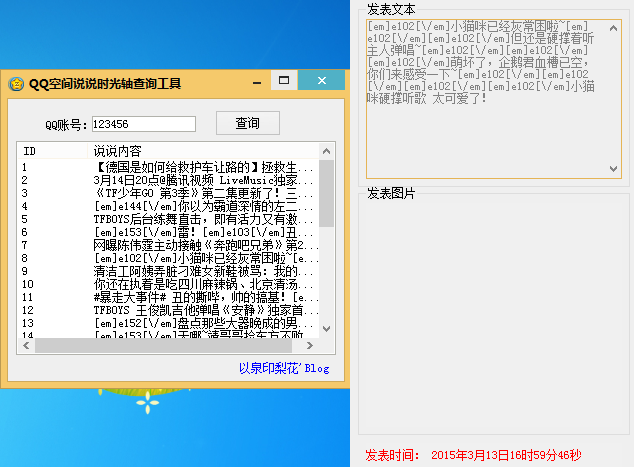Click the QQ penguin app icon in title bar

(16, 84)
